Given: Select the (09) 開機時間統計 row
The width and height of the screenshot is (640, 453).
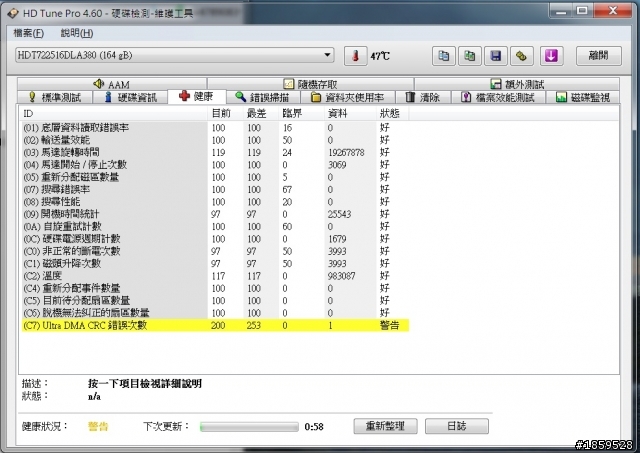Looking at the screenshot, I should 215,214.
